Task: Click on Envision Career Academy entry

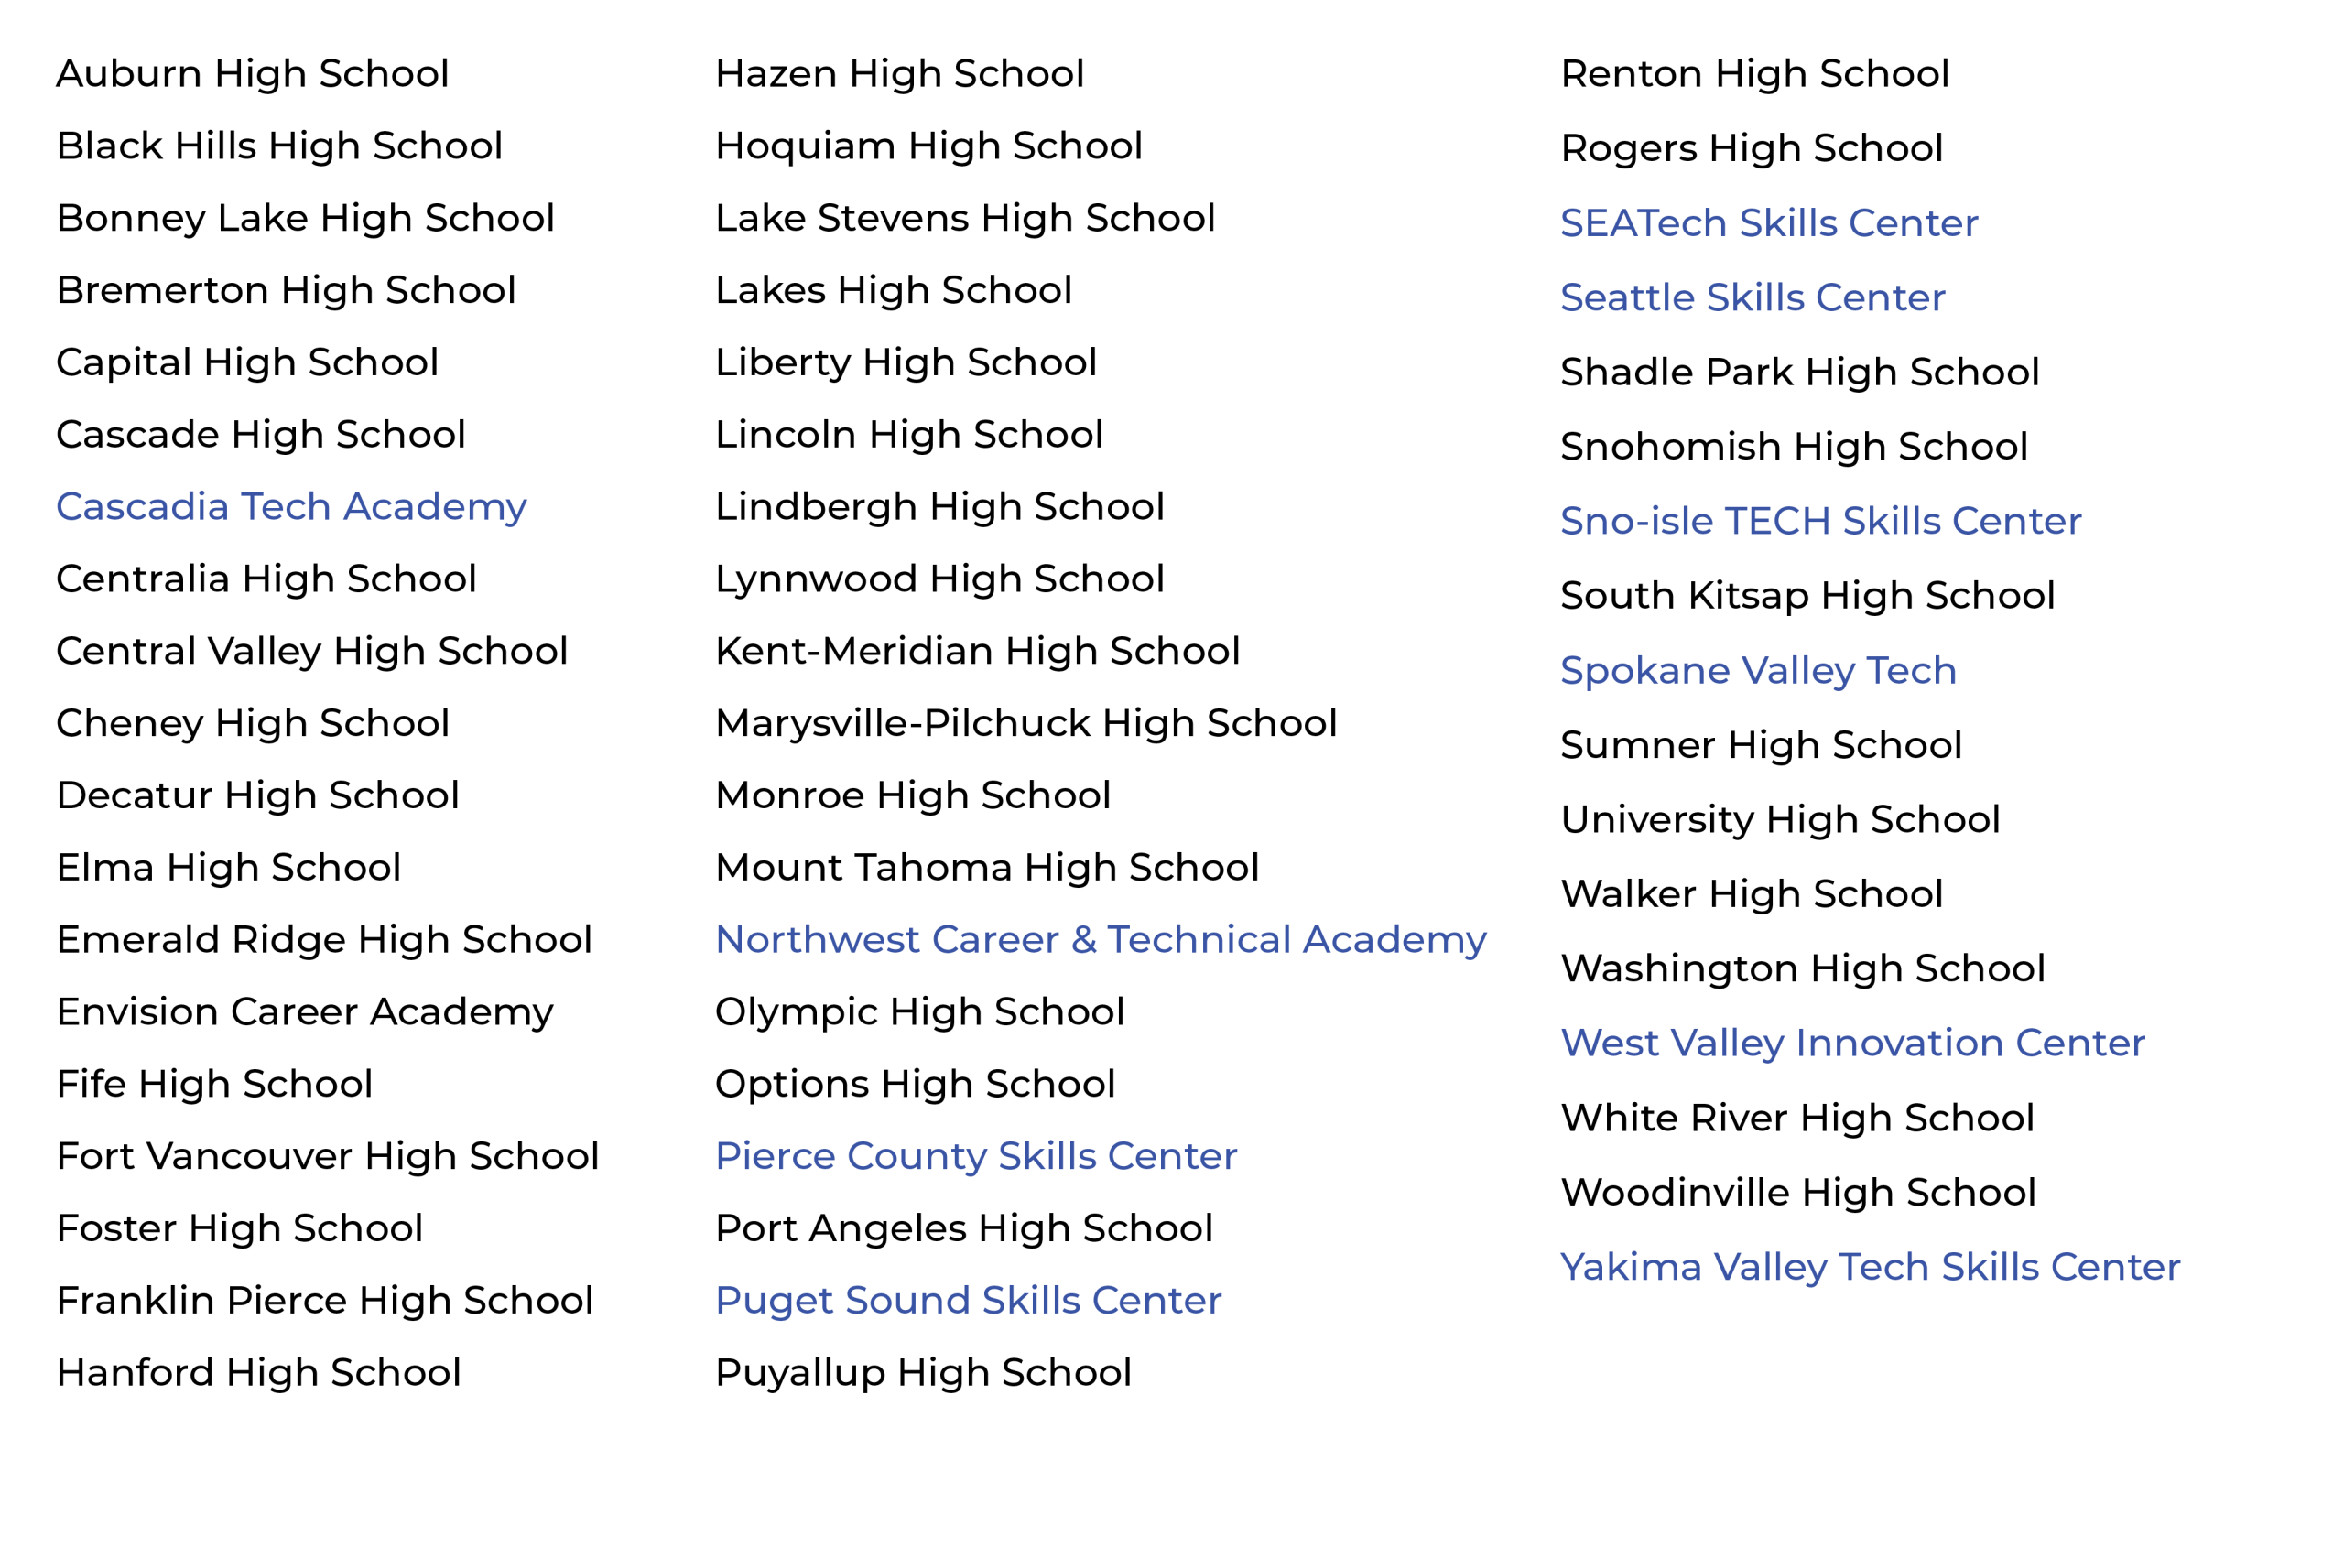Action: [x=304, y=1012]
